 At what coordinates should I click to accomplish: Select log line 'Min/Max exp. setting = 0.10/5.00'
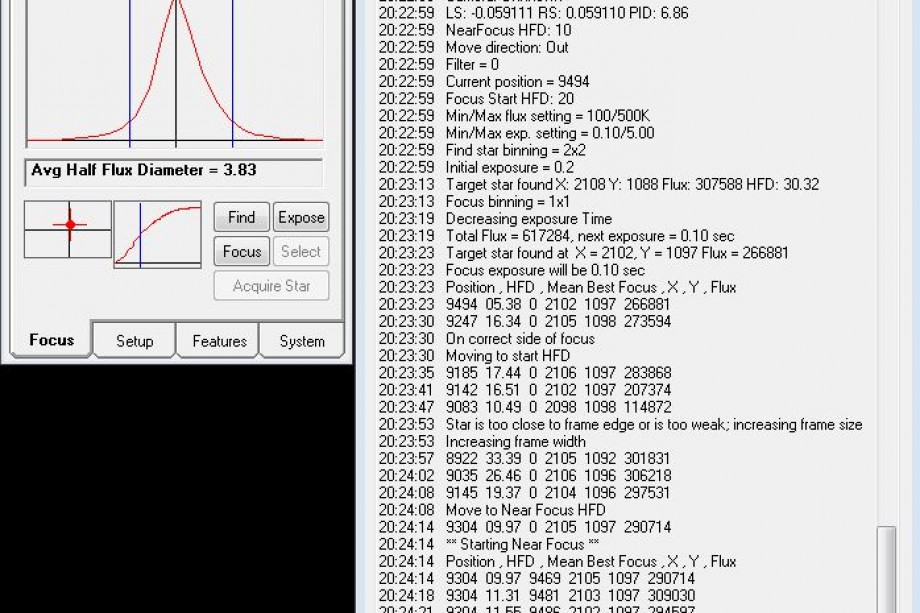516,133
